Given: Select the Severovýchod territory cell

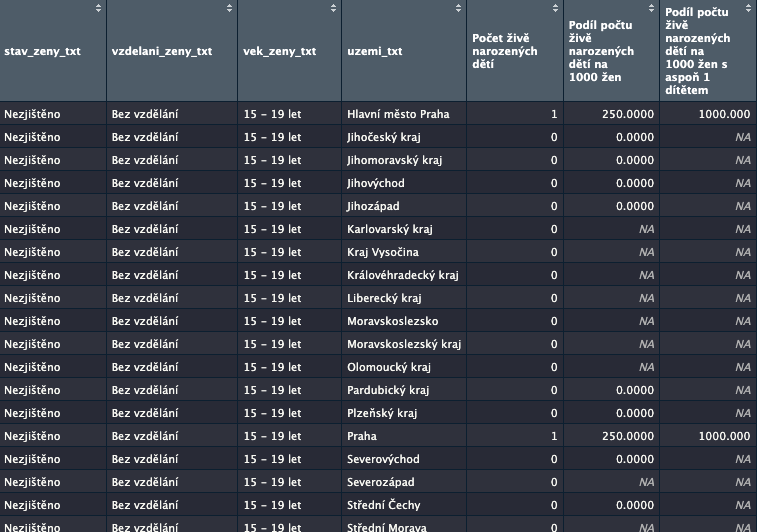Looking at the screenshot, I should [x=383, y=459].
